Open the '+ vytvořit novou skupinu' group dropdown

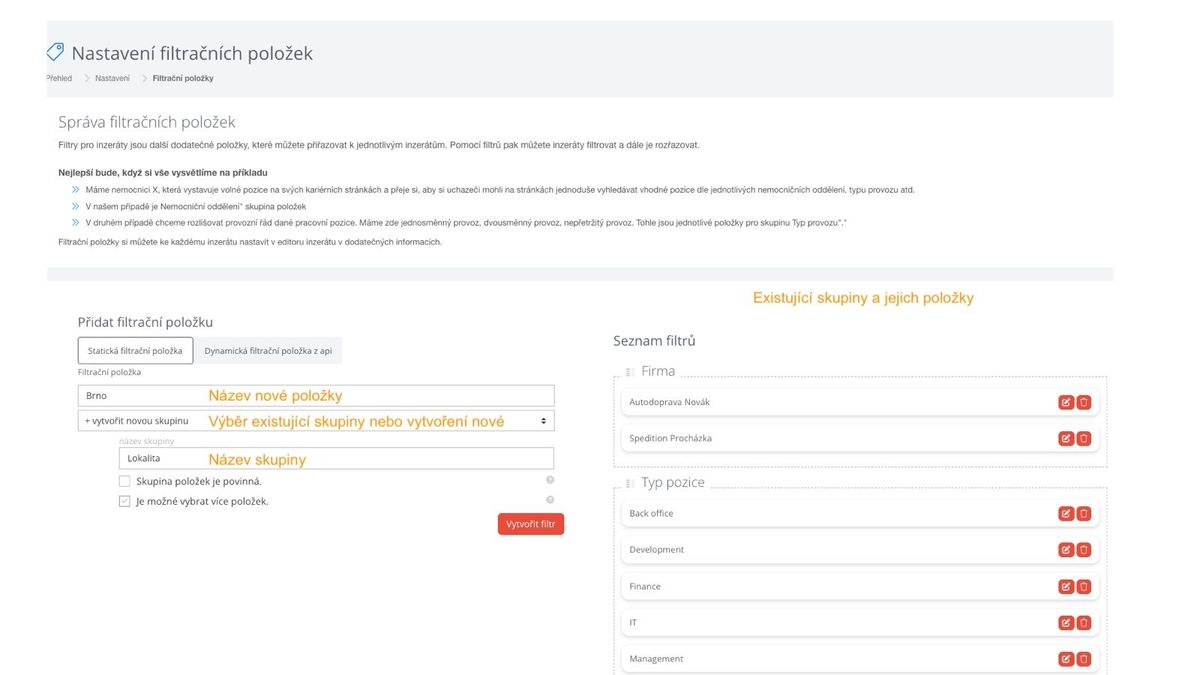click(x=316, y=421)
